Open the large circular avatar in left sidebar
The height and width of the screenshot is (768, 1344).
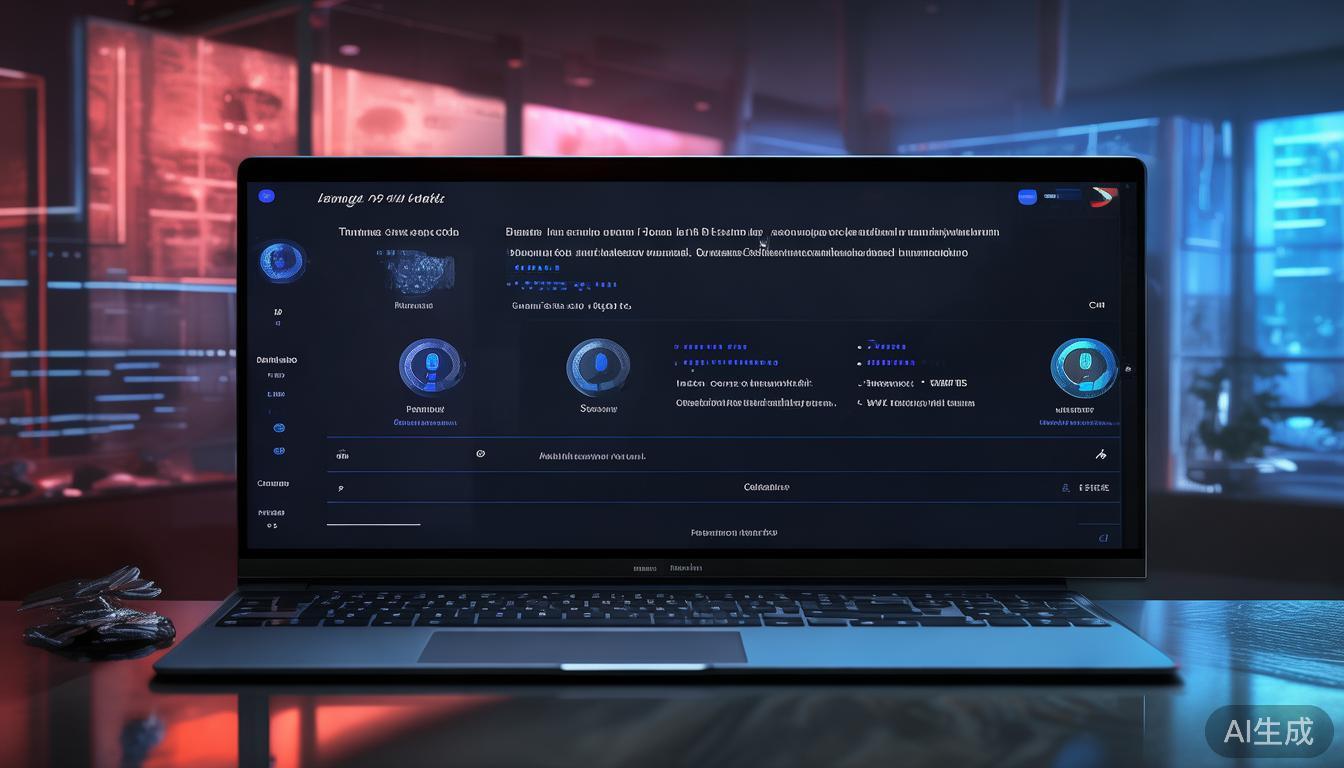coord(281,262)
